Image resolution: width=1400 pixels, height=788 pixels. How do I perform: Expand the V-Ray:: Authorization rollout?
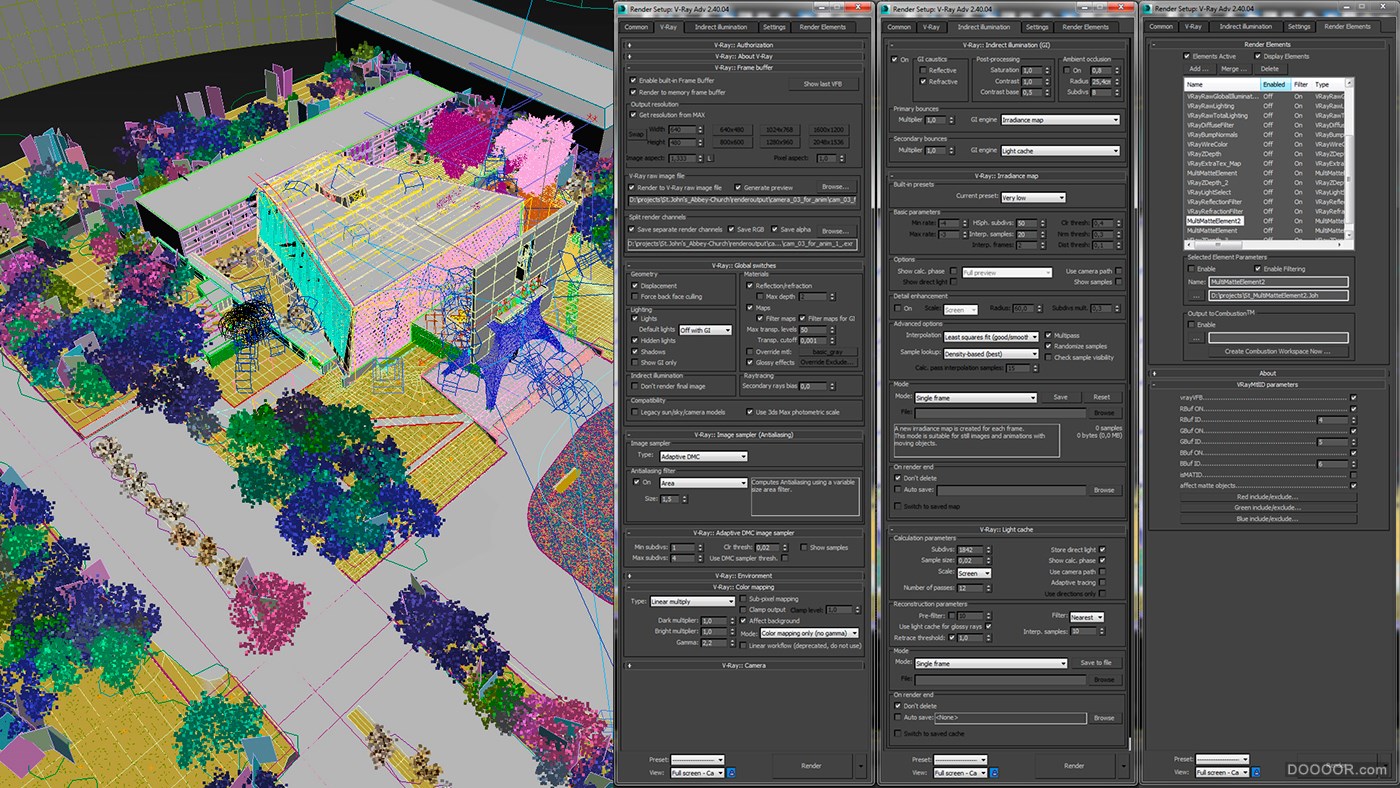743,45
